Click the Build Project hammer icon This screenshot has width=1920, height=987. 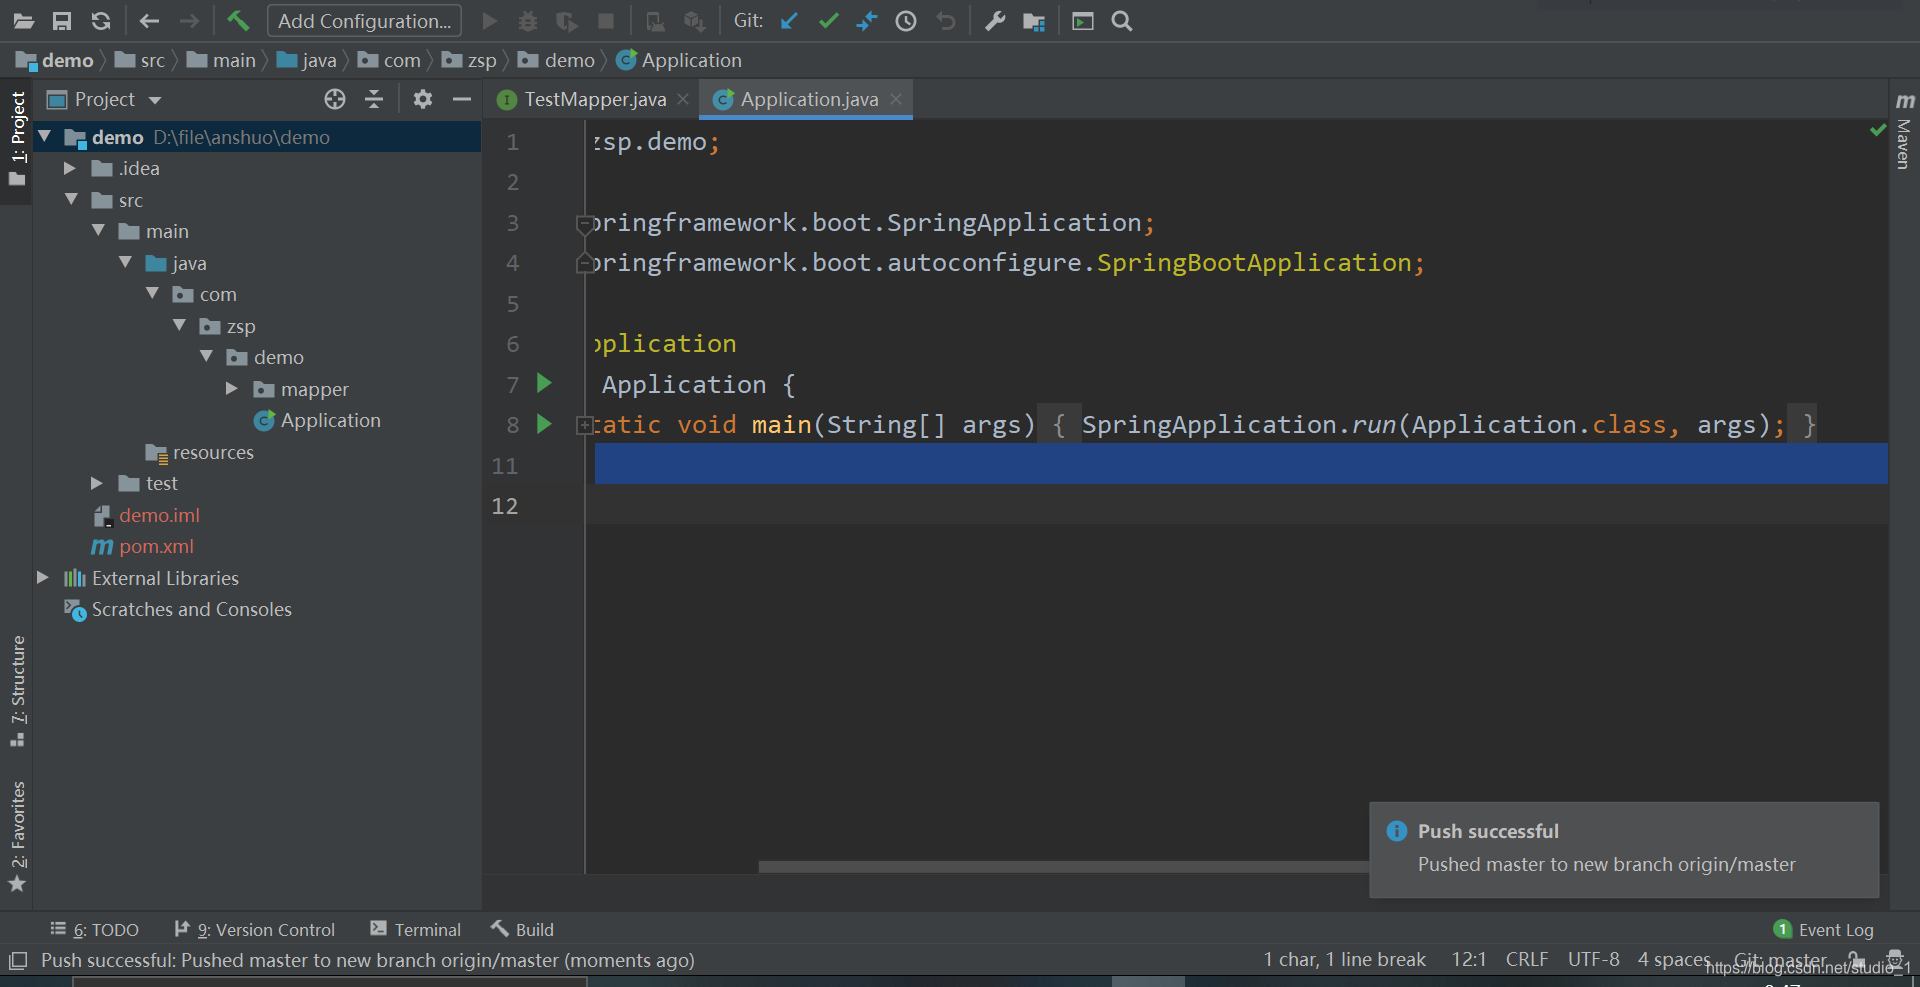pyautogui.click(x=238, y=20)
